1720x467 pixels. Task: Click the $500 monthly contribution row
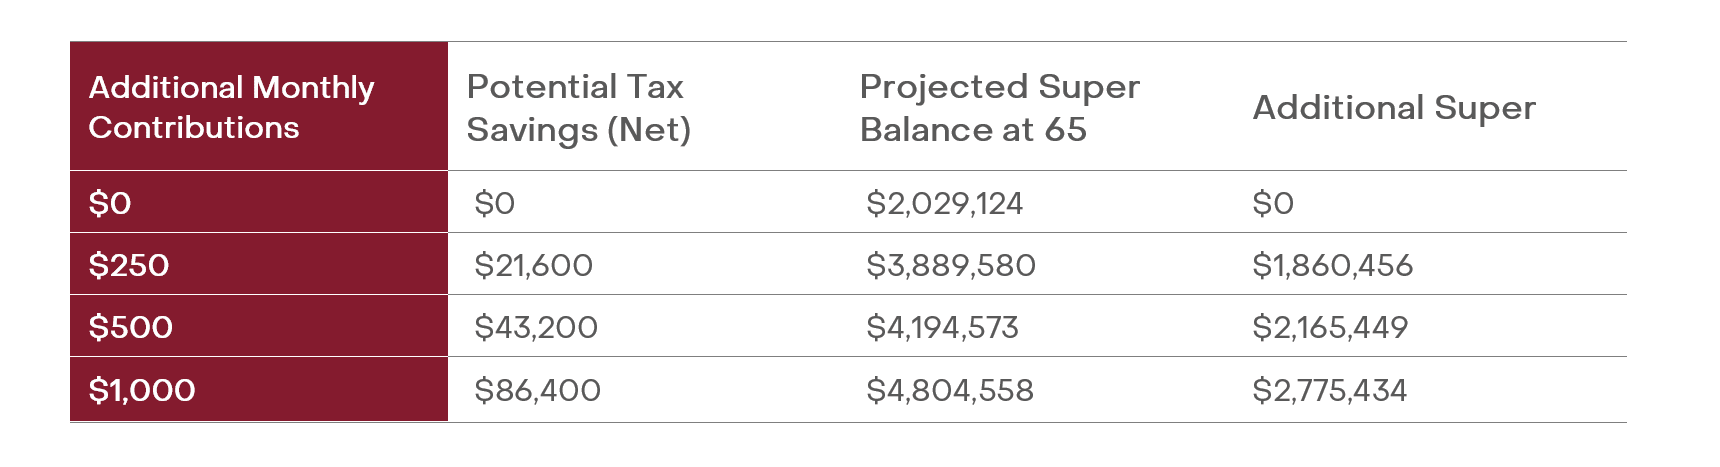(x=131, y=327)
